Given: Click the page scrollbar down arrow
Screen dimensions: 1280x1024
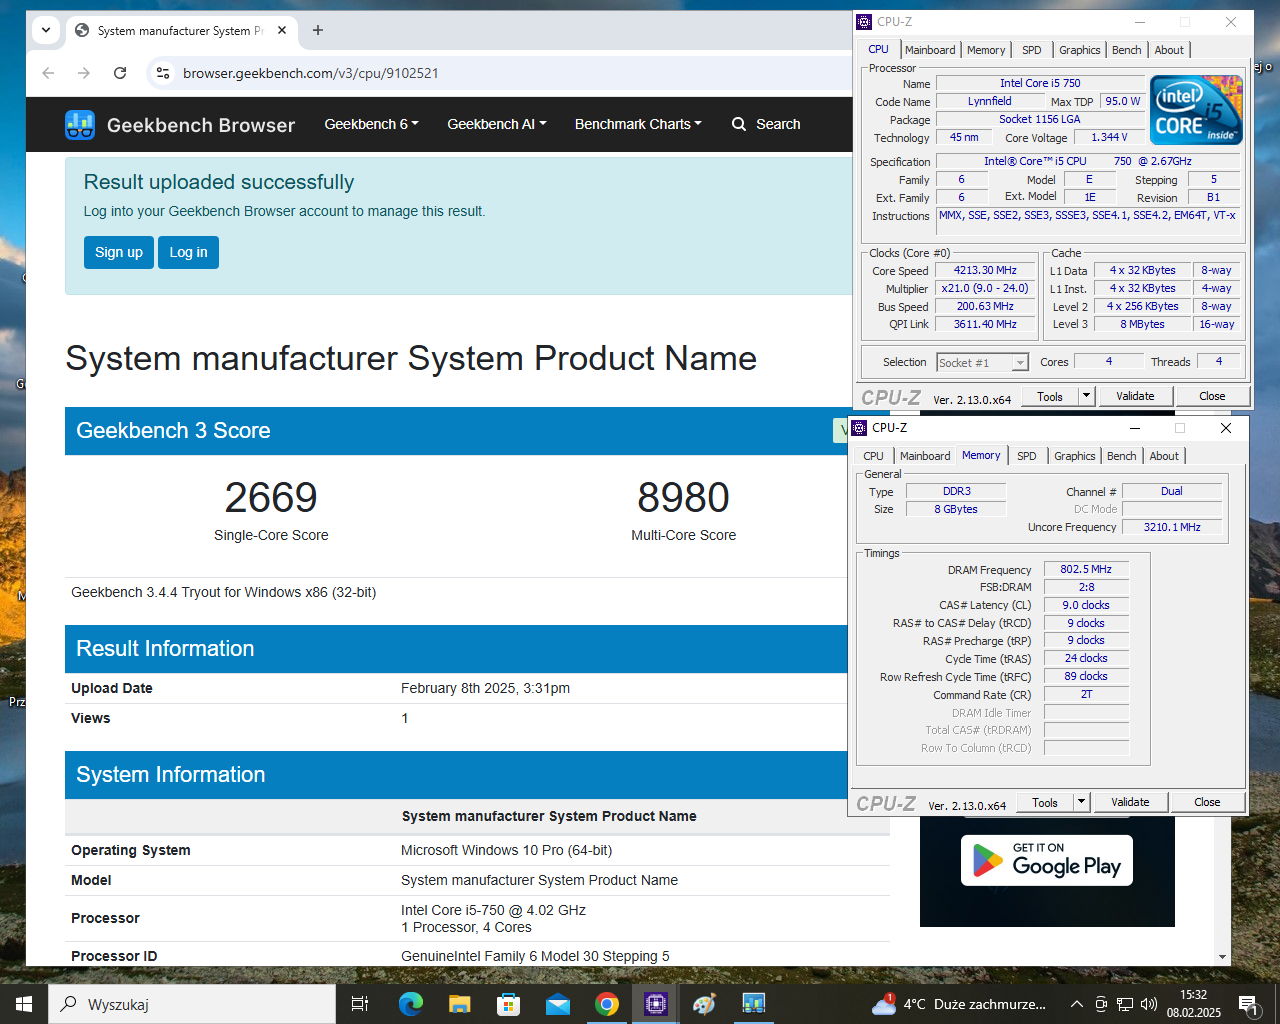Looking at the screenshot, I should 1222,957.
